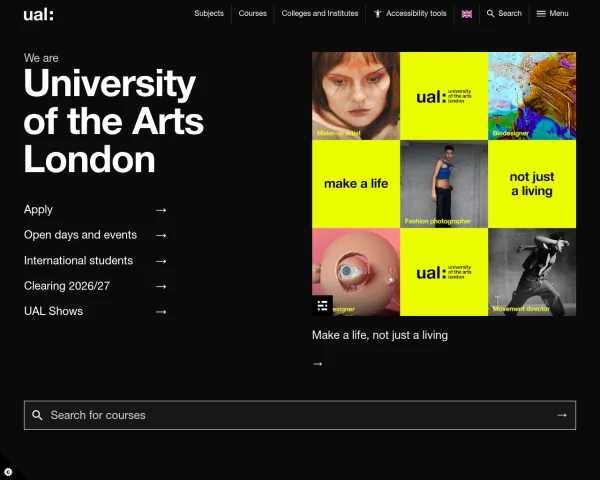Screen dimensions: 600x480
Task: Visit International students page
Action: click(78, 261)
